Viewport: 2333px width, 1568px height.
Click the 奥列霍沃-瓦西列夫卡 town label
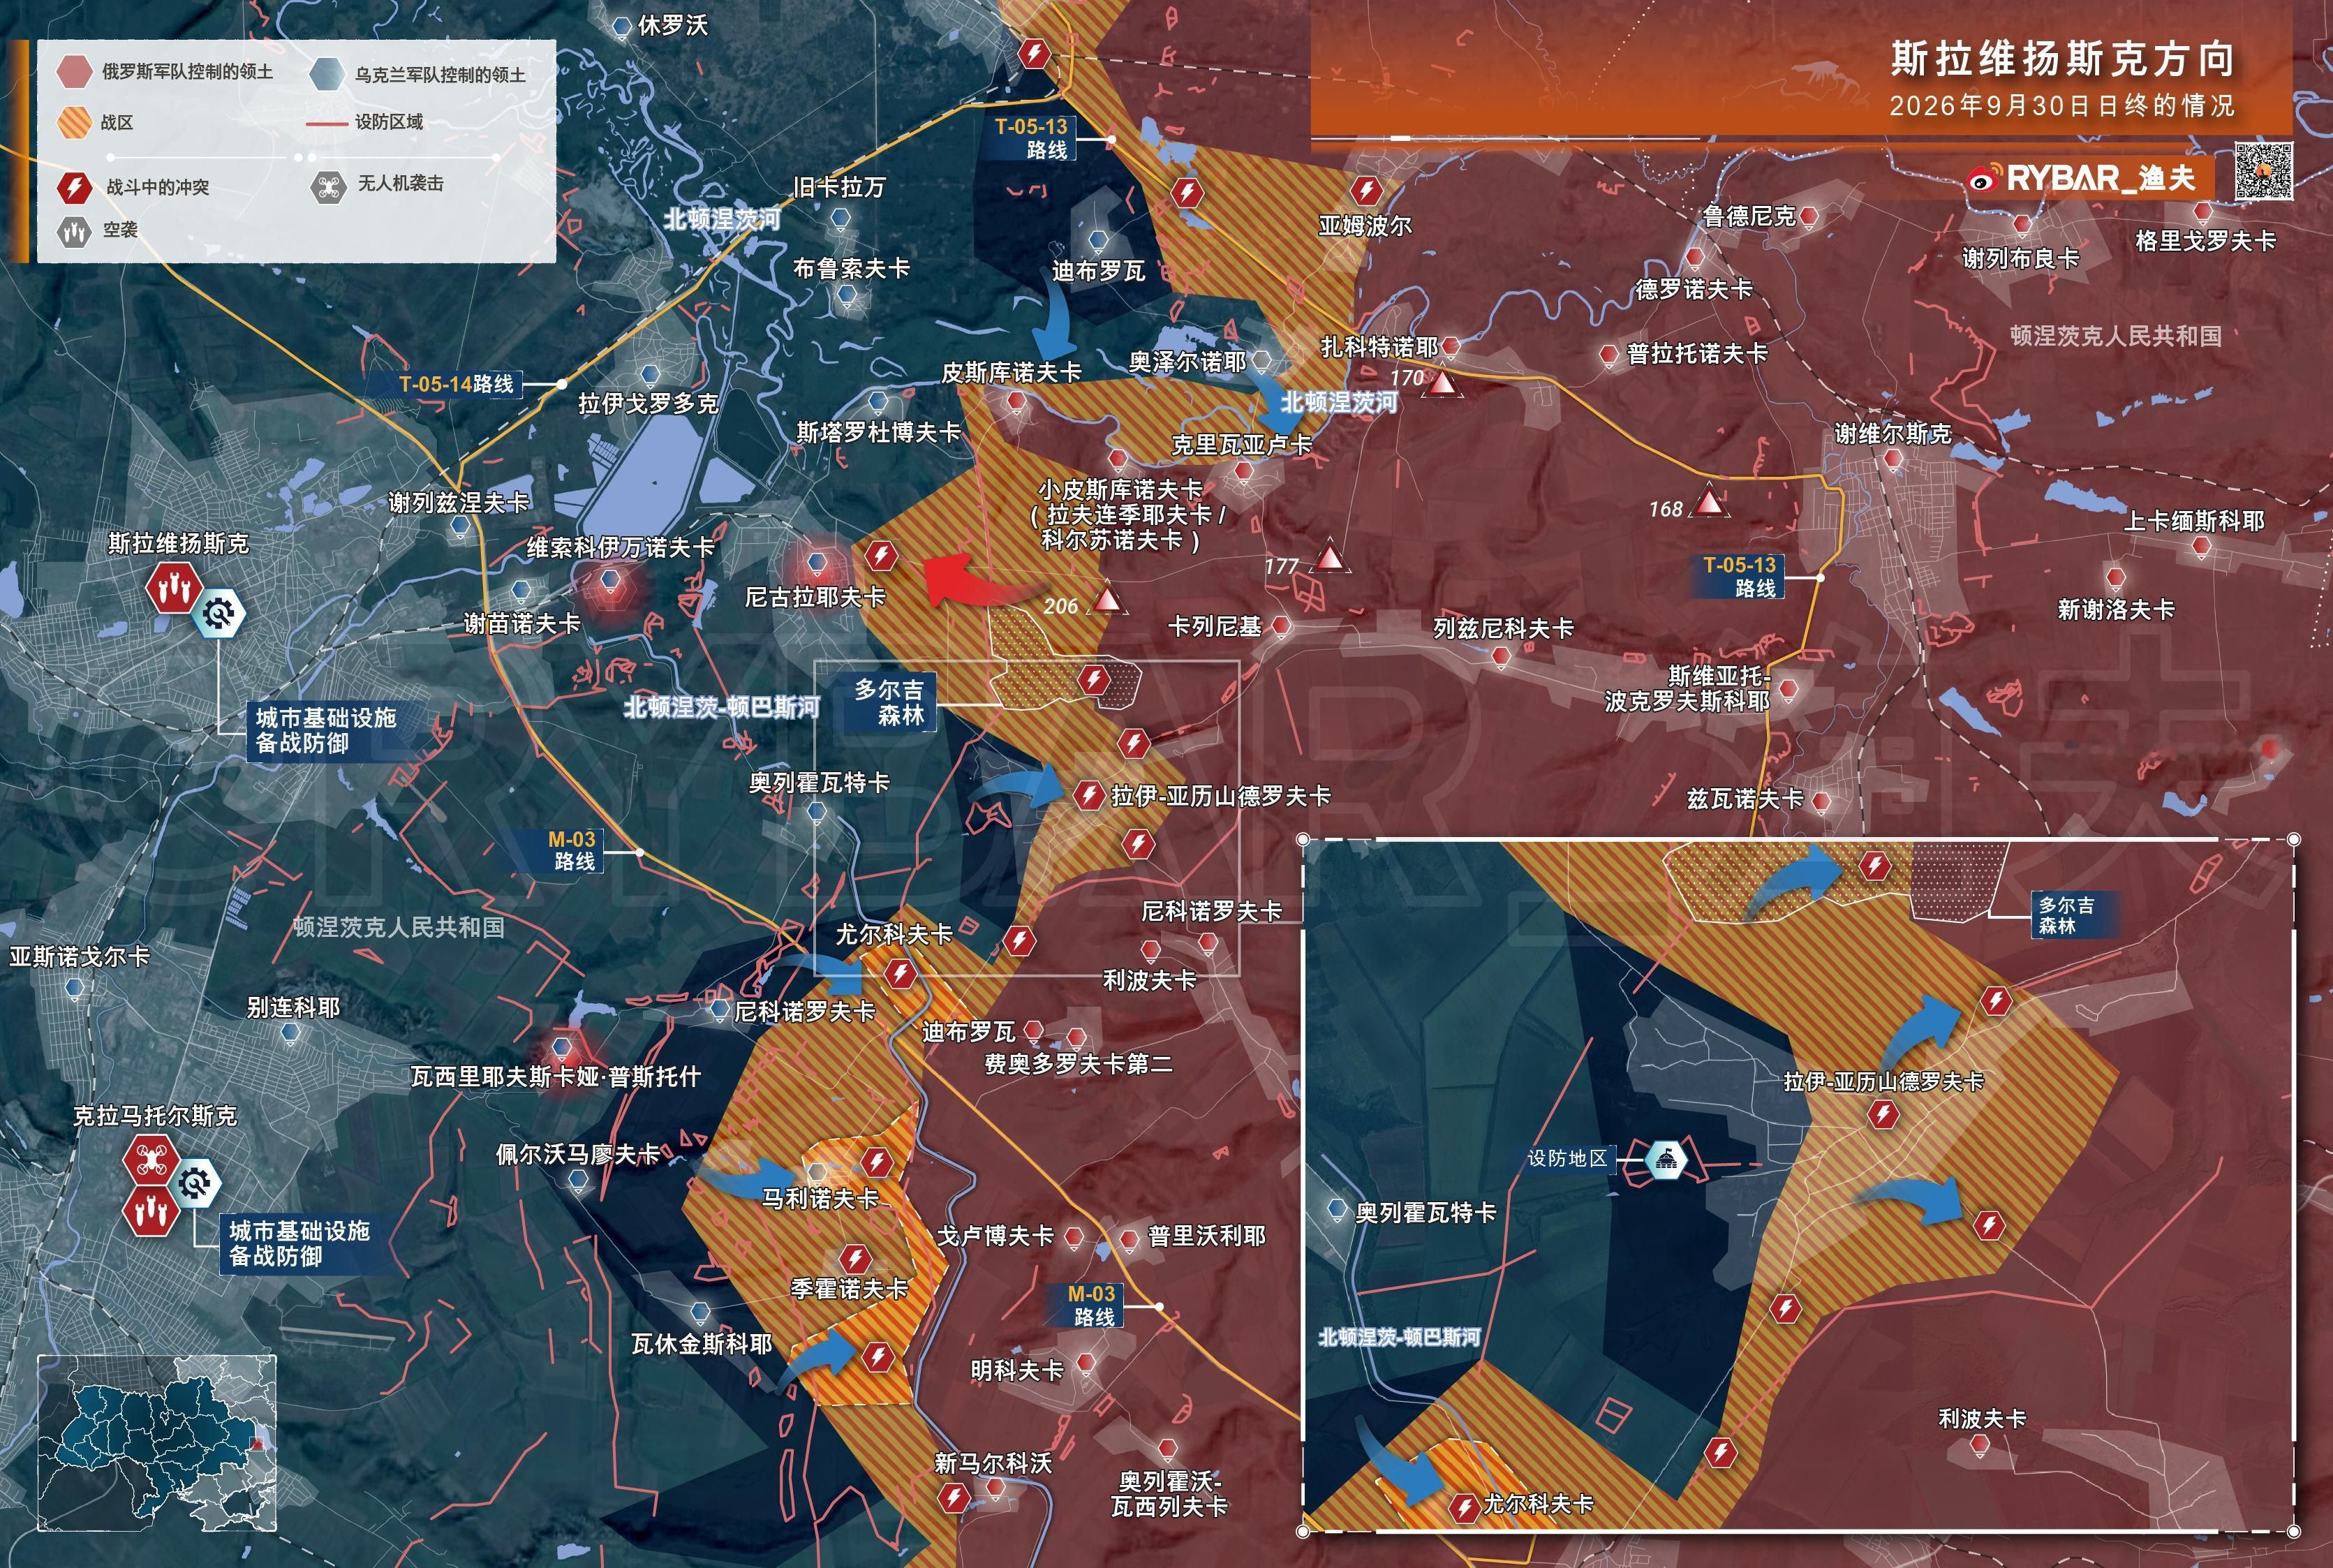coord(1170,1494)
